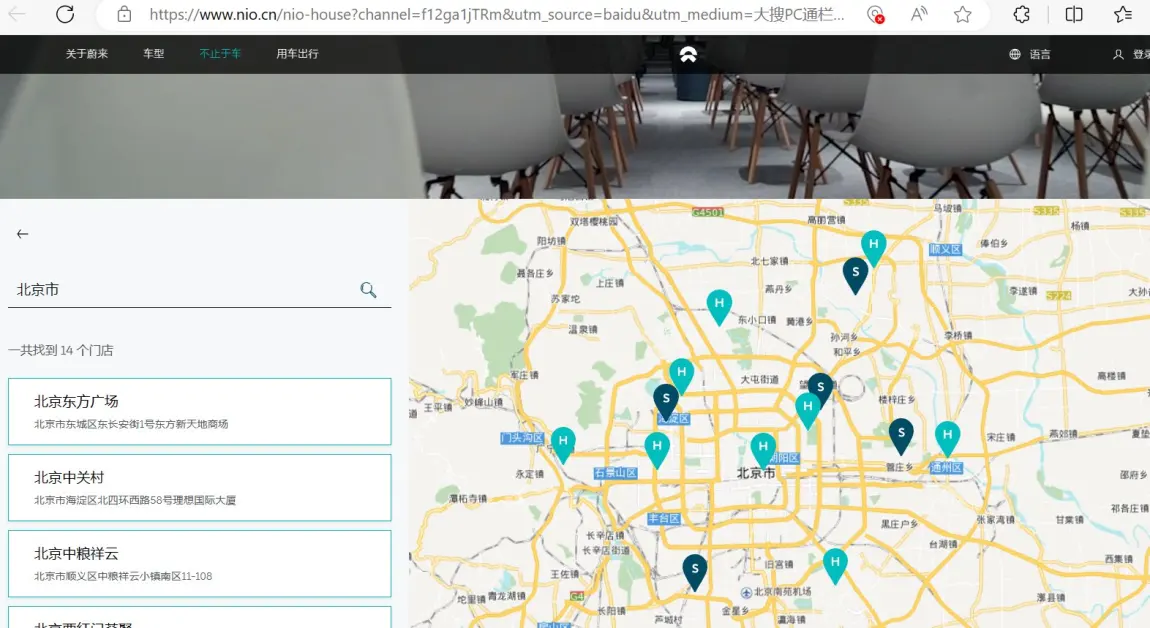Open the 北京中粮祥云 store card
This screenshot has height=628, width=1150.
click(199, 563)
